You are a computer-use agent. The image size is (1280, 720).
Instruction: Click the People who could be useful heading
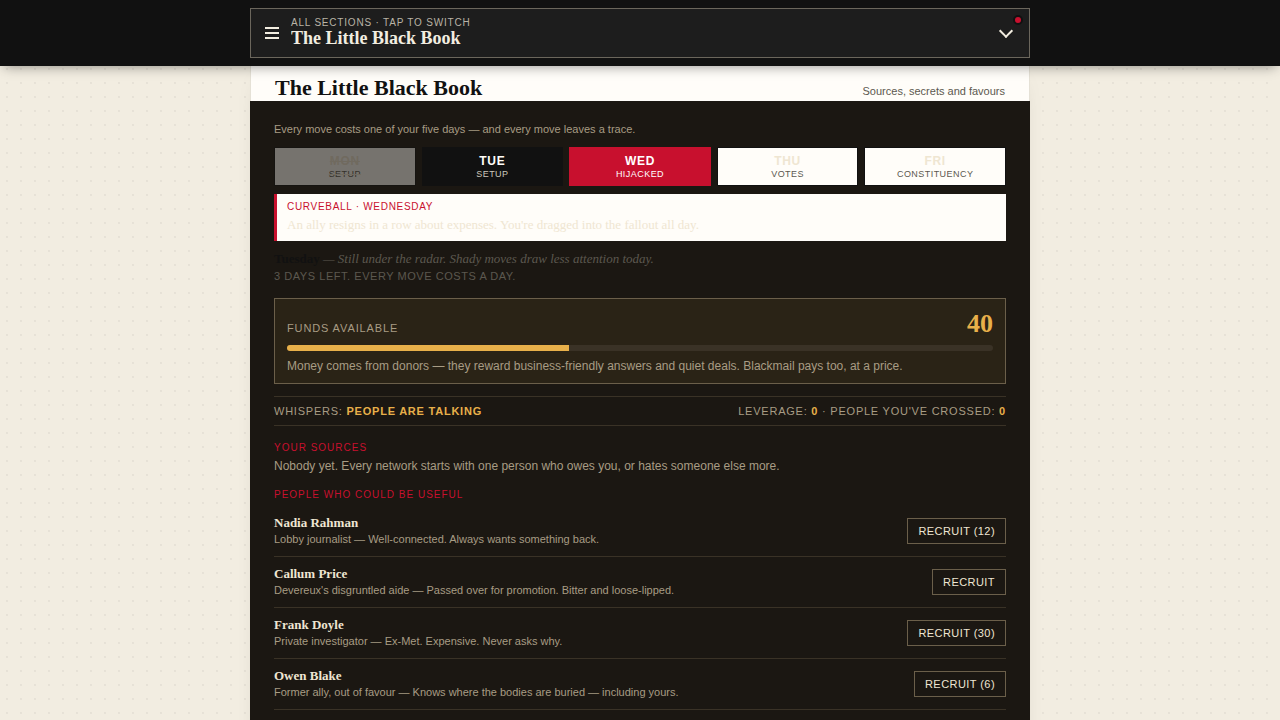point(369,494)
